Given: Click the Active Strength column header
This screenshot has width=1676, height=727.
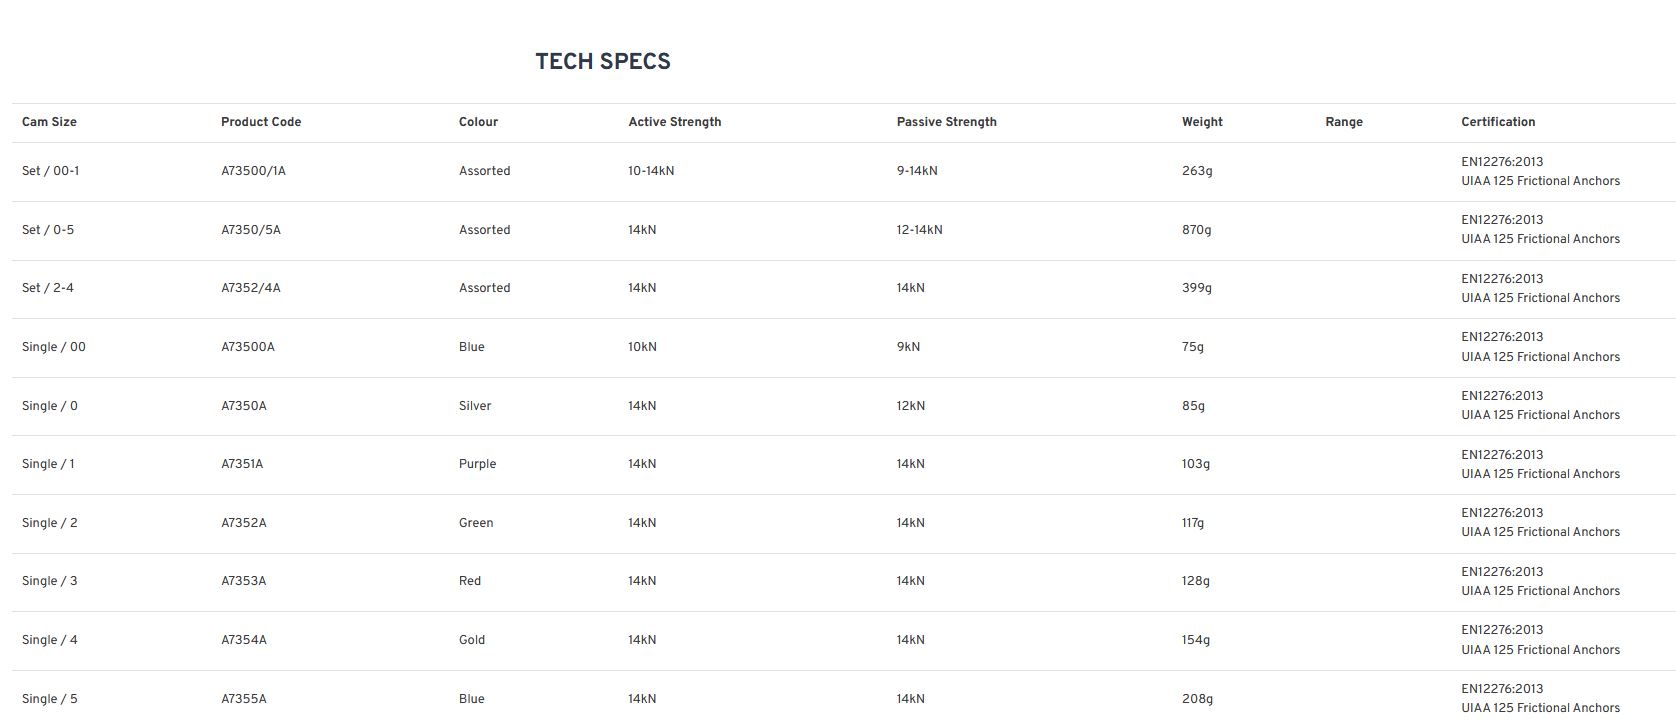Looking at the screenshot, I should point(674,122).
